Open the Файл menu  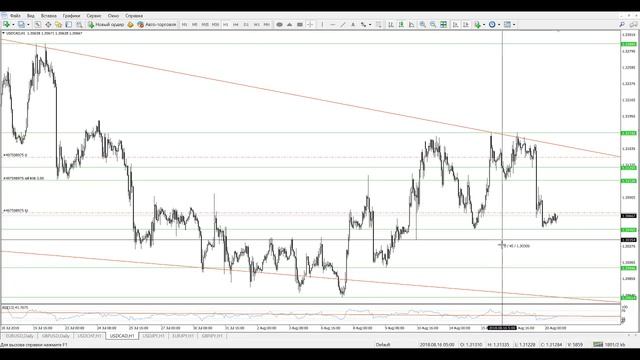pyautogui.click(x=15, y=16)
